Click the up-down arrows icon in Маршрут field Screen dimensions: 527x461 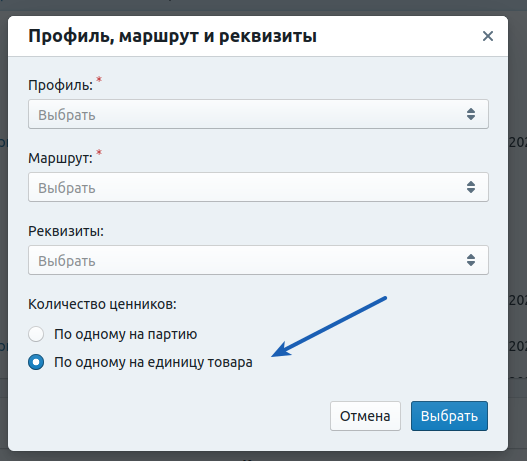coord(471,187)
